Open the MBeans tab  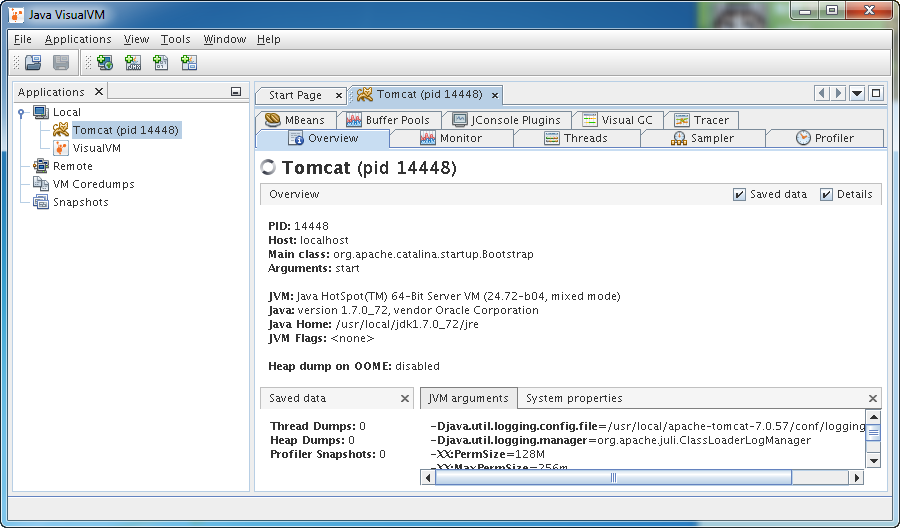pos(295,120)
